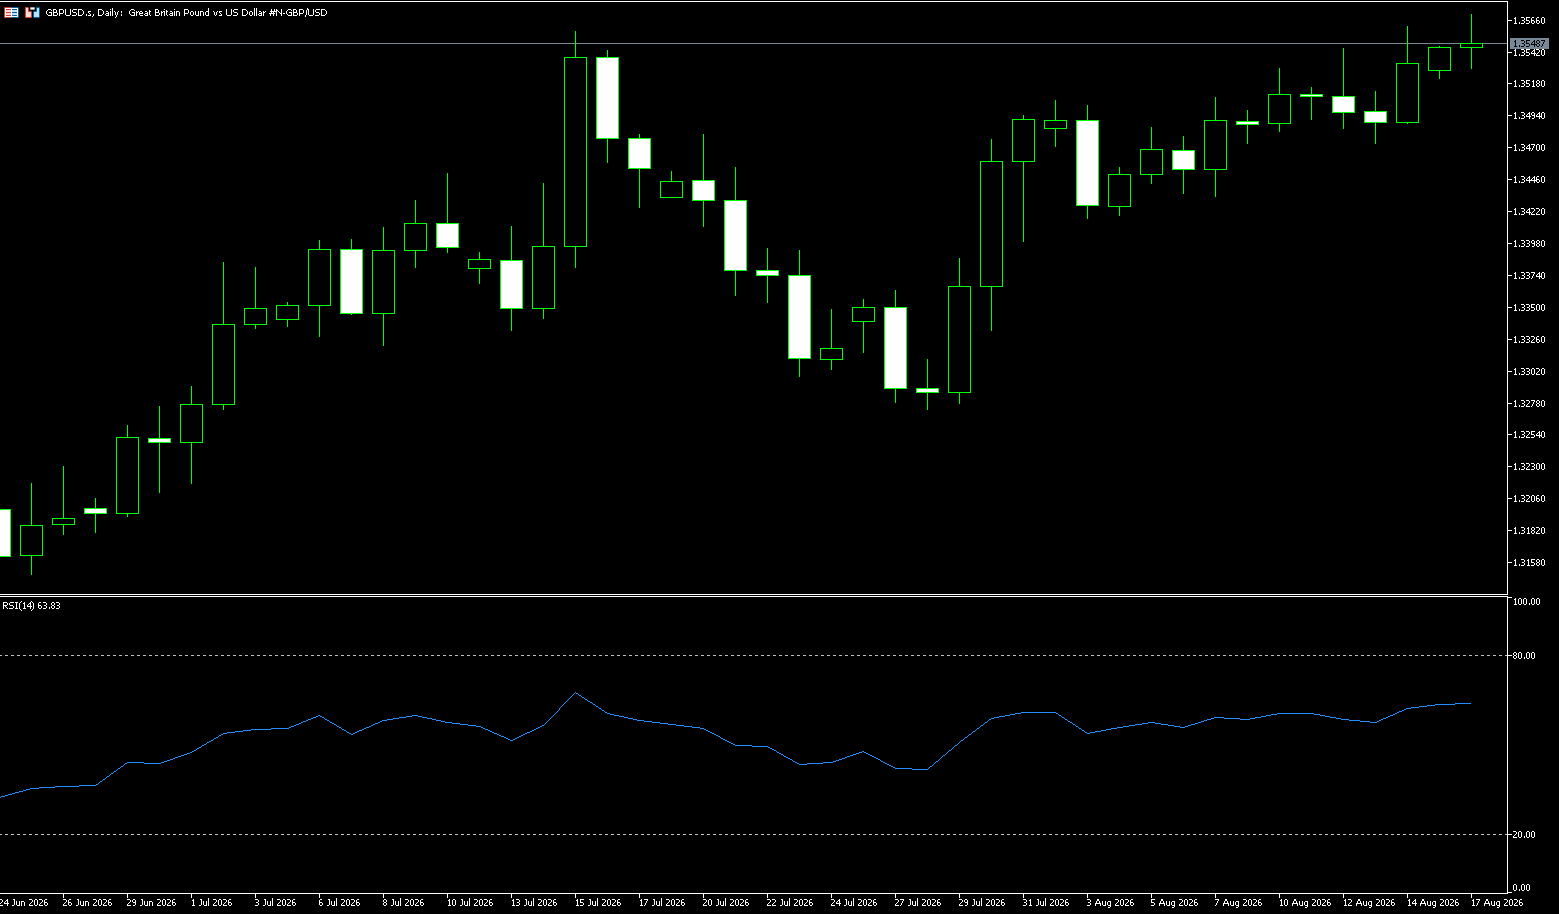Click the 1 Jul 2026 time axis label
Viewport: 1559px width, 914px height.
(x=211, y=903)
